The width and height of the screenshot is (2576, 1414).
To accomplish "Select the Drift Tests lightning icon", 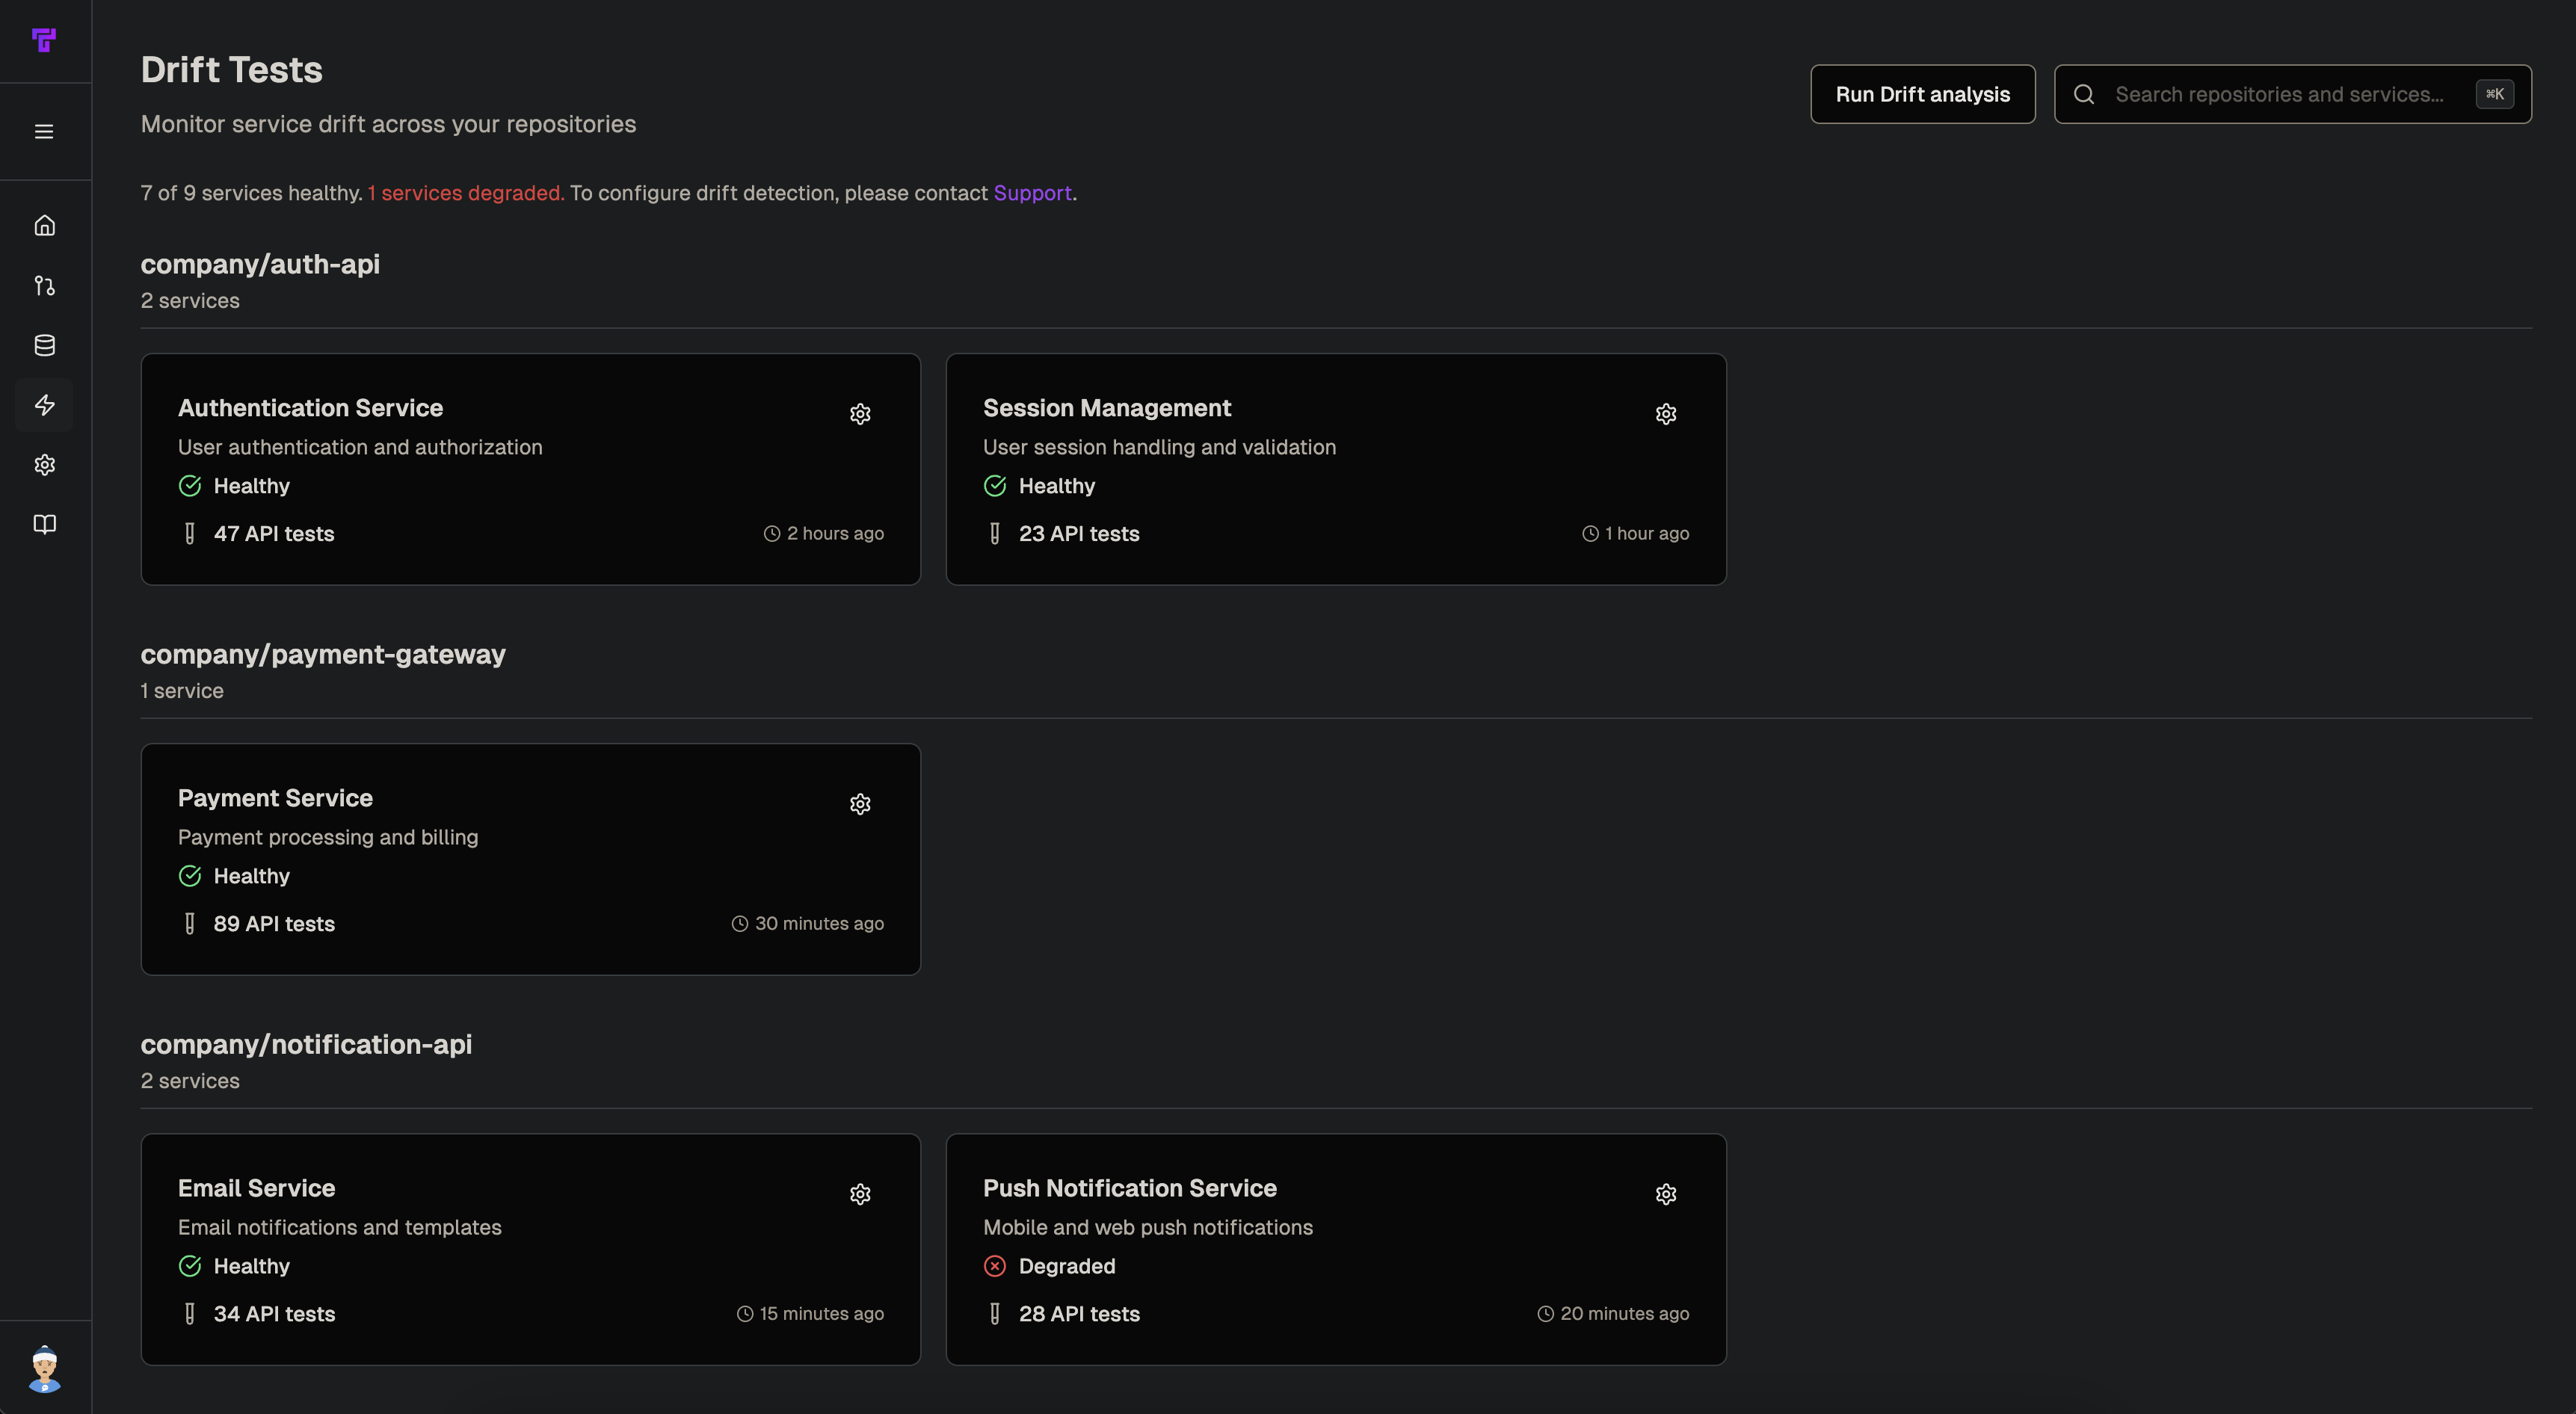I will click(x=45, y=405).
